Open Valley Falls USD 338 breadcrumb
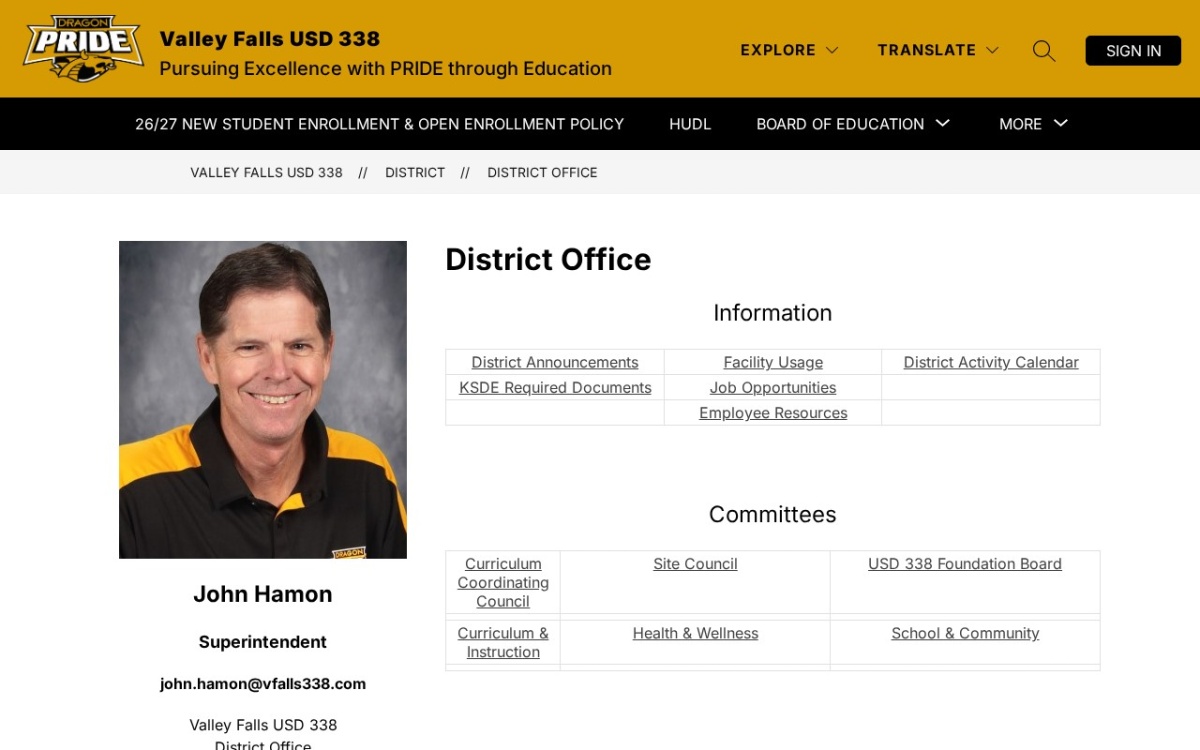 pyautogui.click(x=266, y=173)
